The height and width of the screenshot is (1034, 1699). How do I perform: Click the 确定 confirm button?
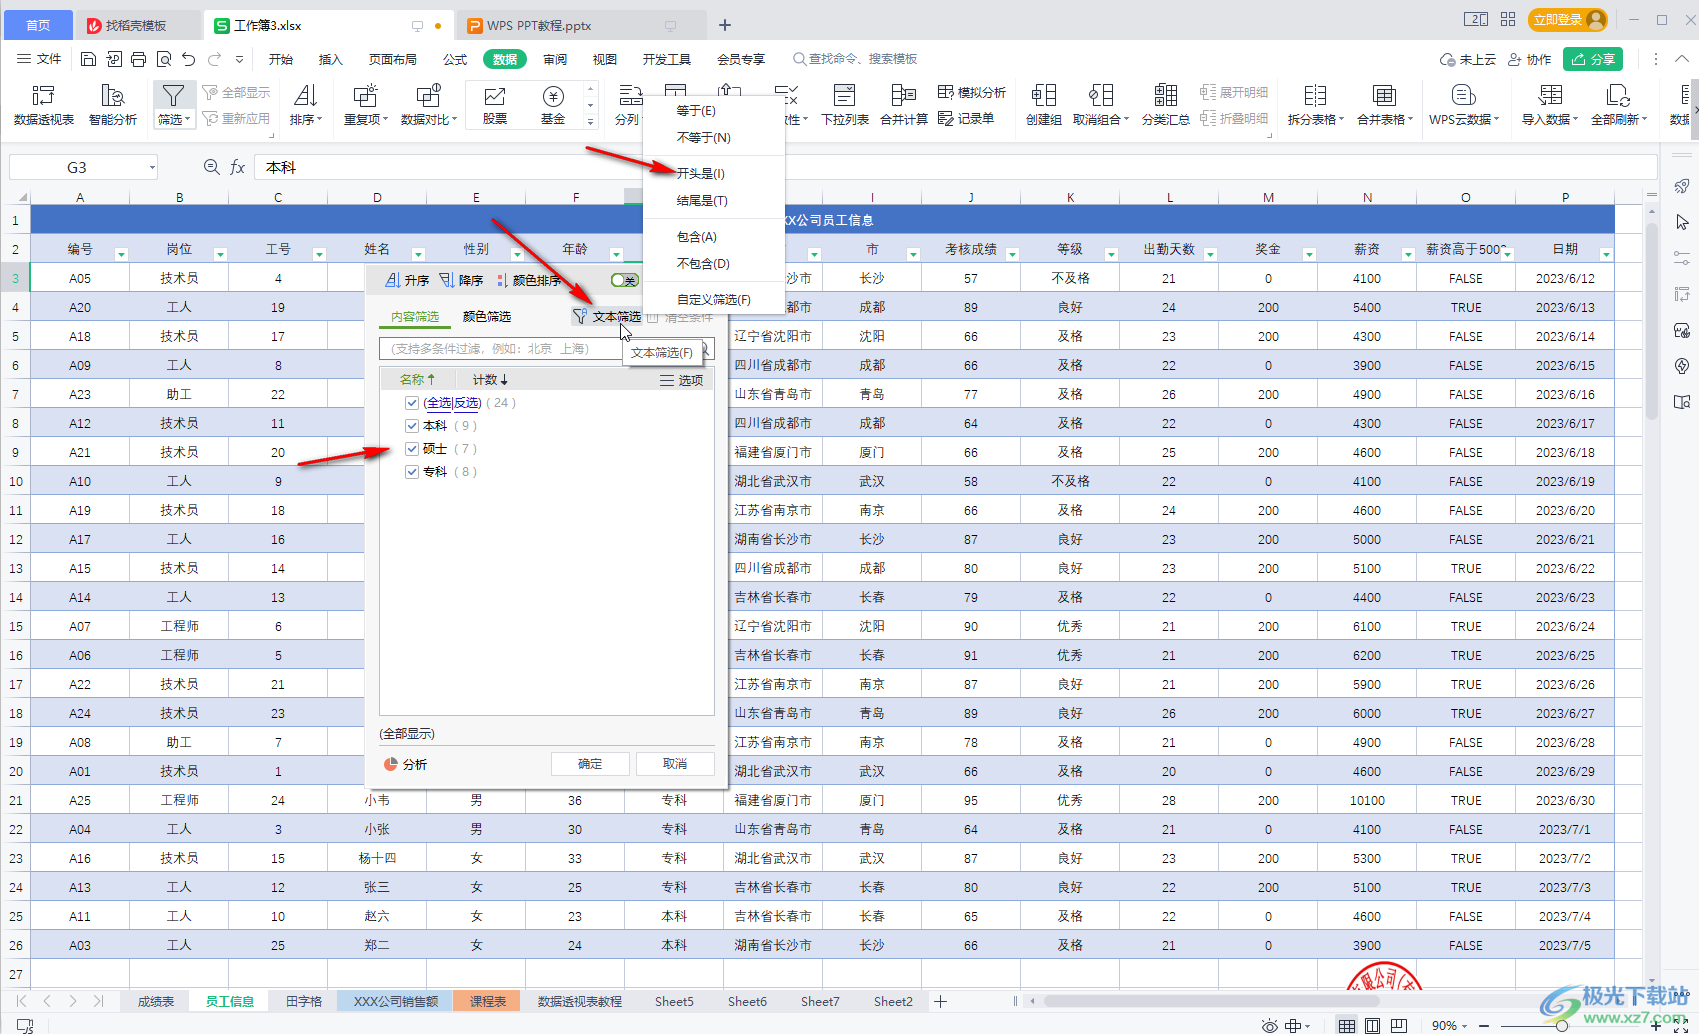tap(590, 764)
